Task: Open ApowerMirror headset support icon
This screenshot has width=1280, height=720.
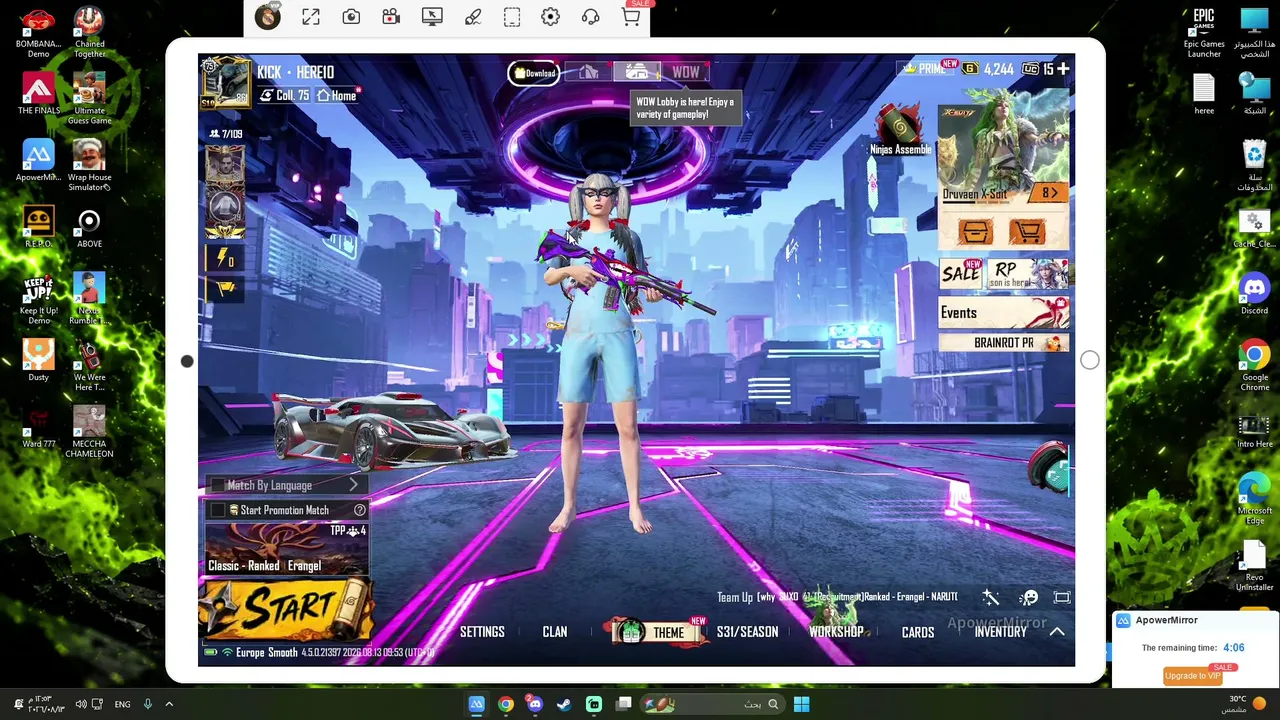Action: (590, 17)
